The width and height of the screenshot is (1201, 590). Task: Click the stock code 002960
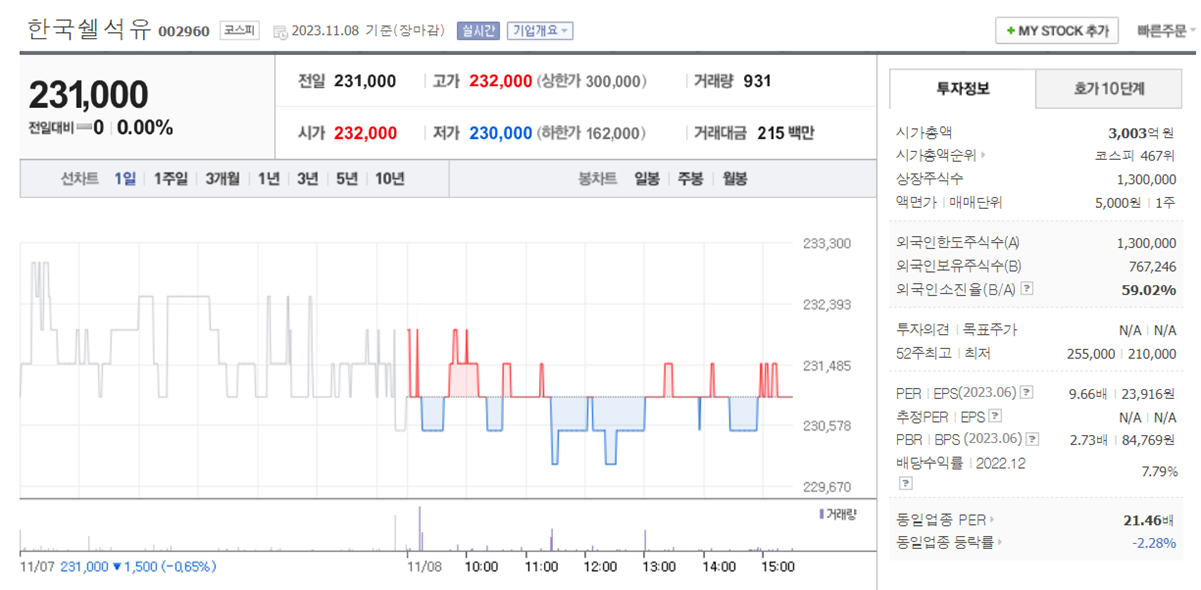point(184,31)
